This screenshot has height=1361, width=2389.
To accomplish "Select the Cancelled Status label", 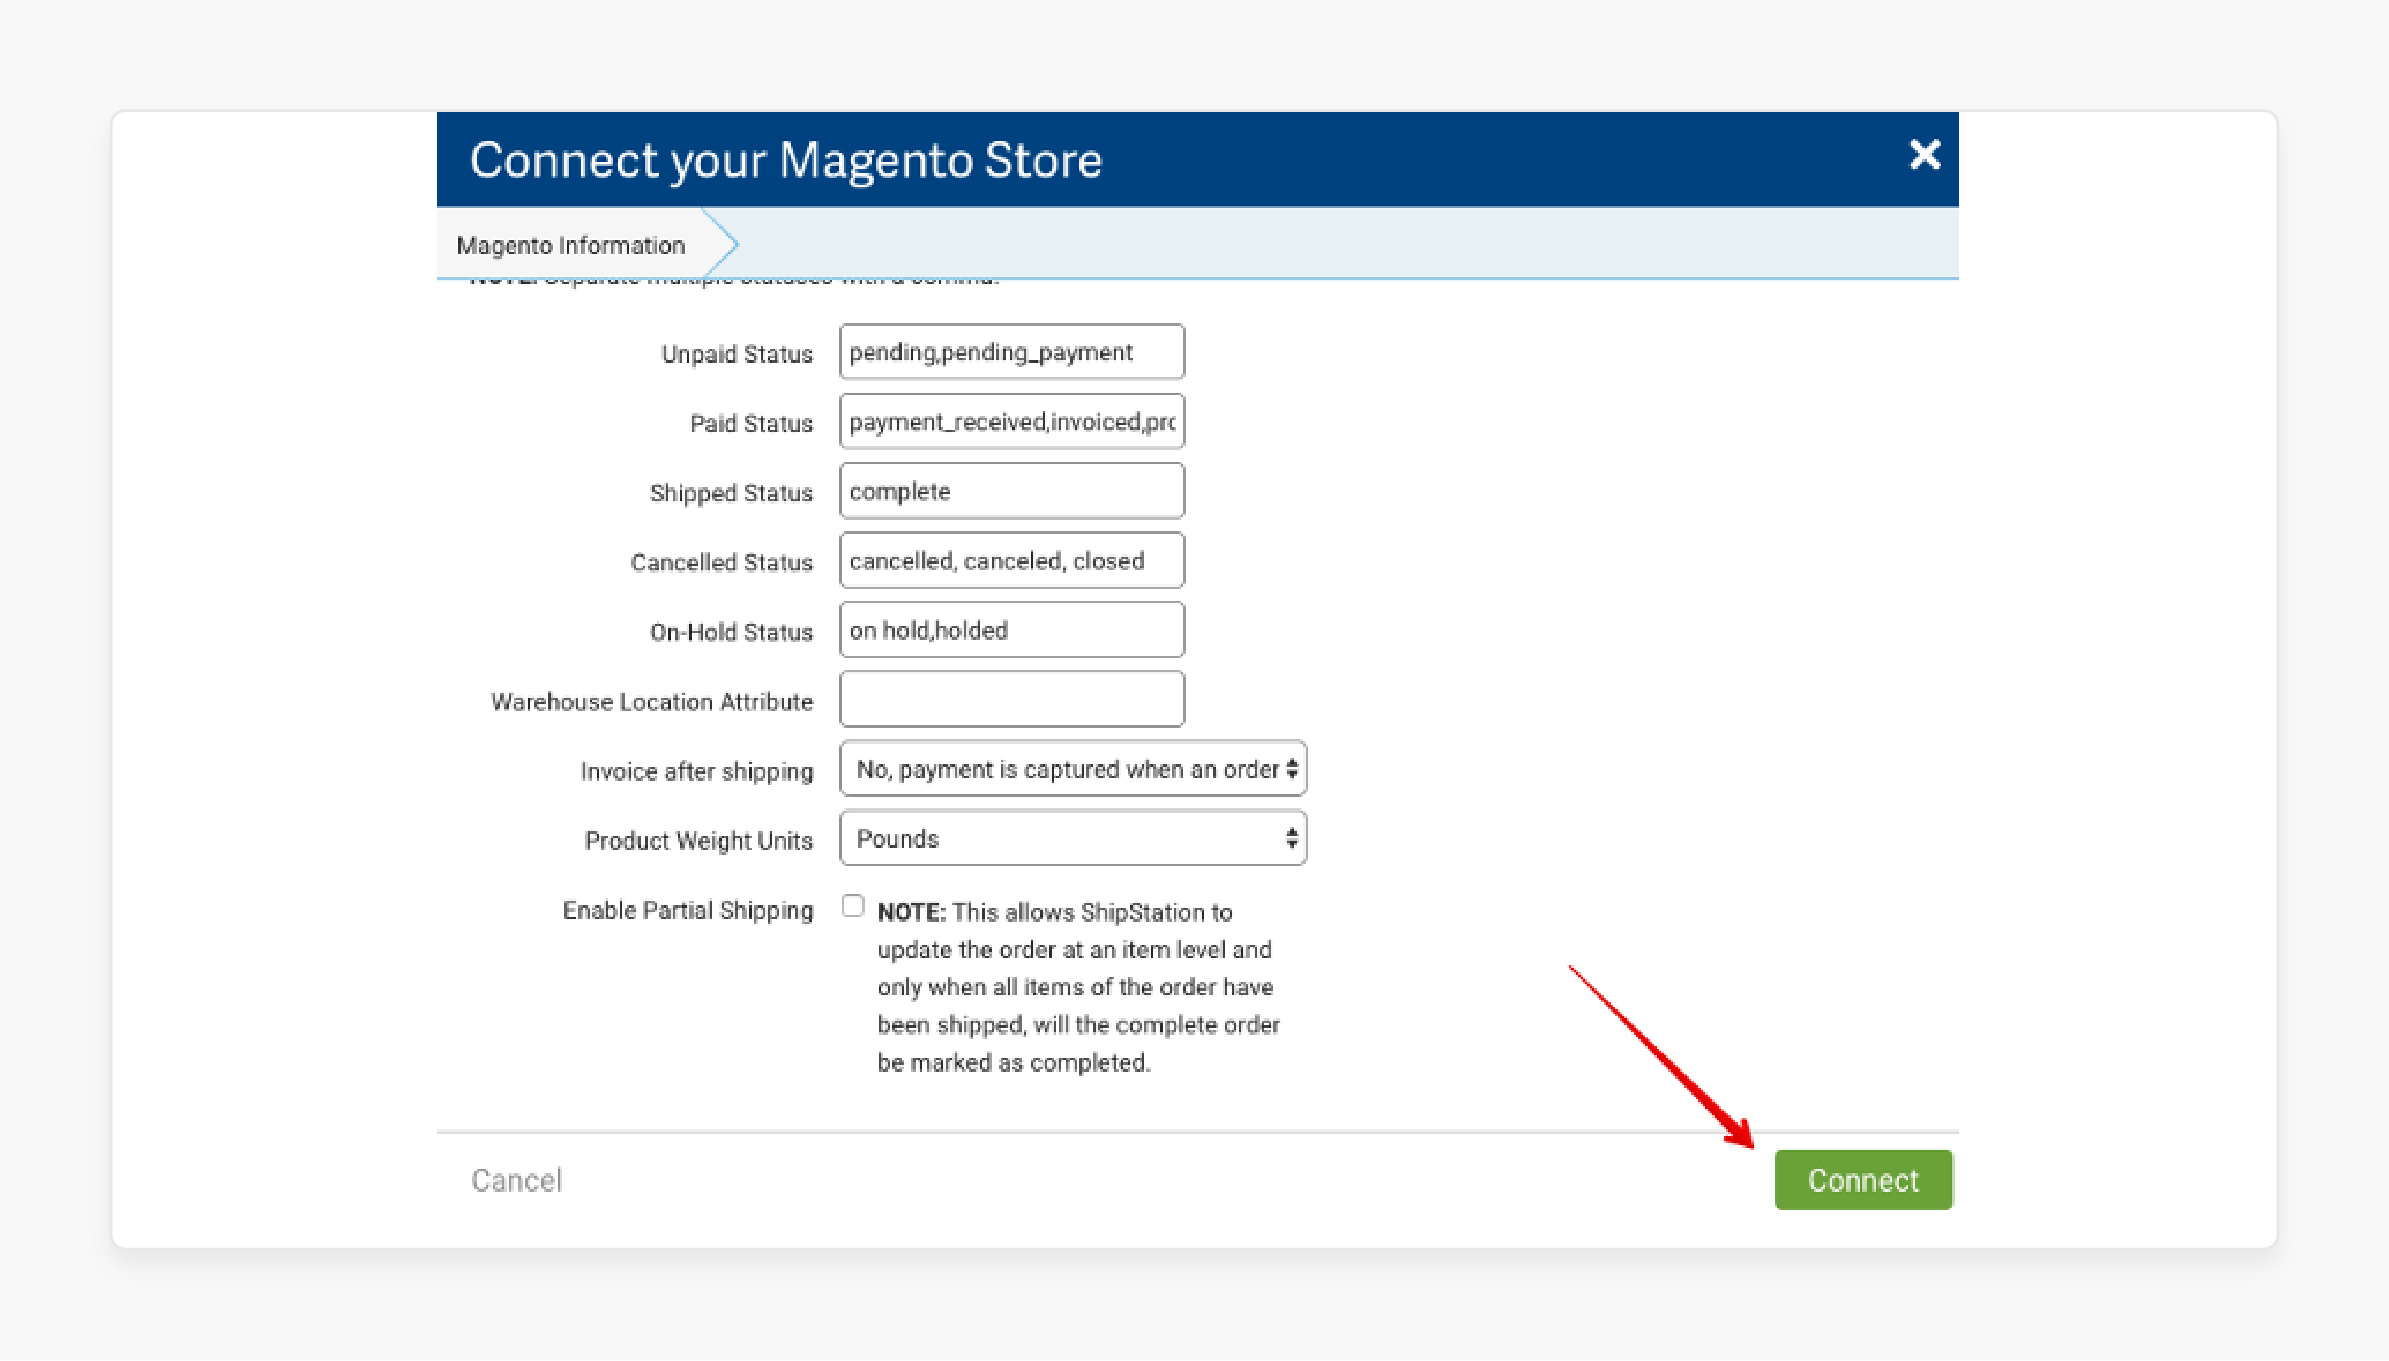I will tap(721, 563).
